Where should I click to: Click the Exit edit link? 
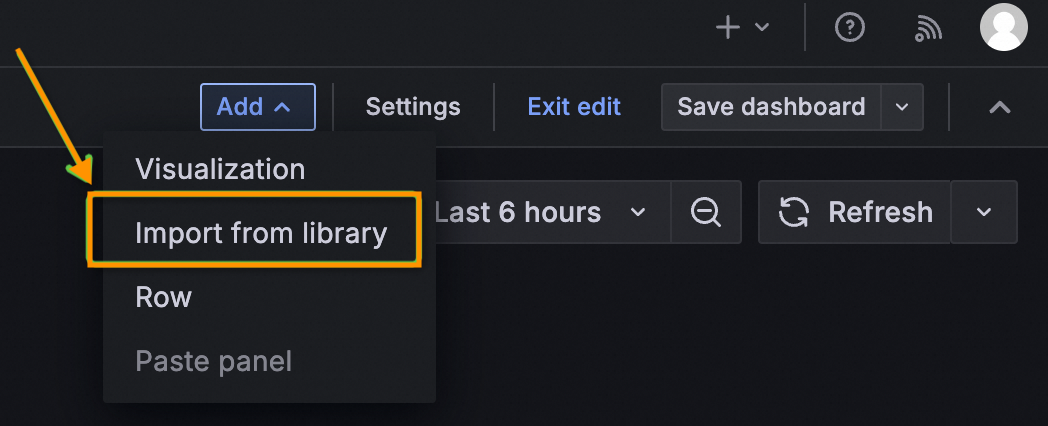click(574, 107)
